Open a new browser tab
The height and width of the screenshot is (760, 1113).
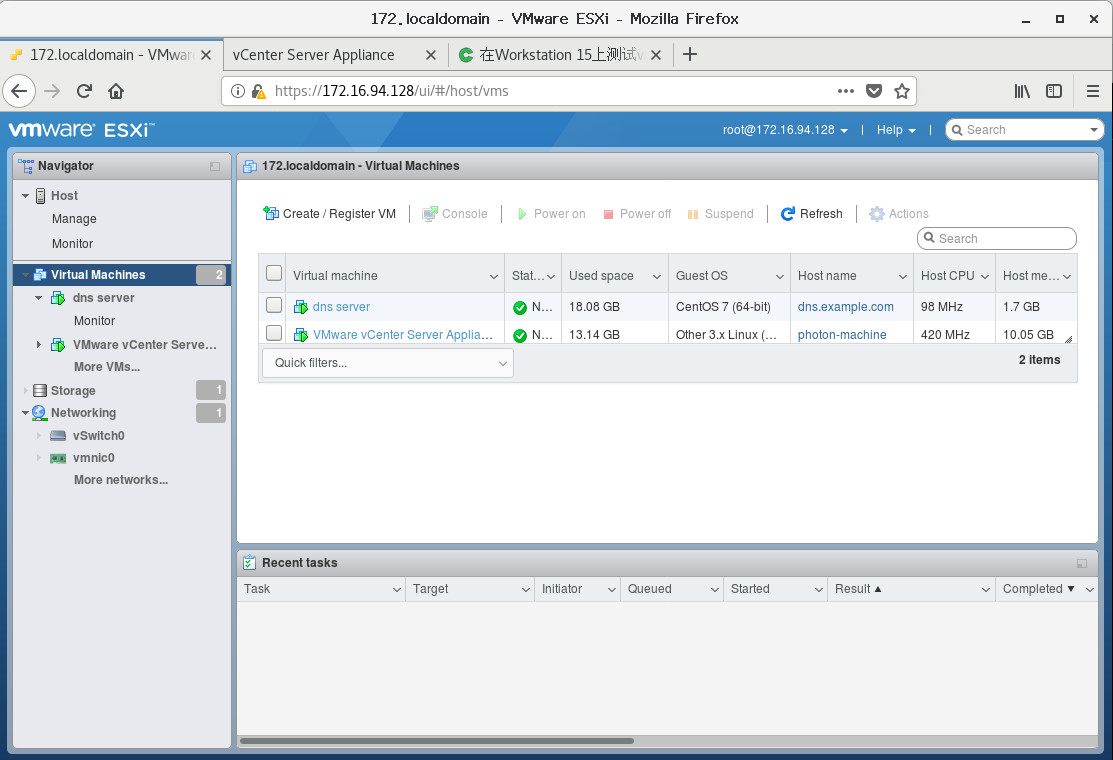689,55
